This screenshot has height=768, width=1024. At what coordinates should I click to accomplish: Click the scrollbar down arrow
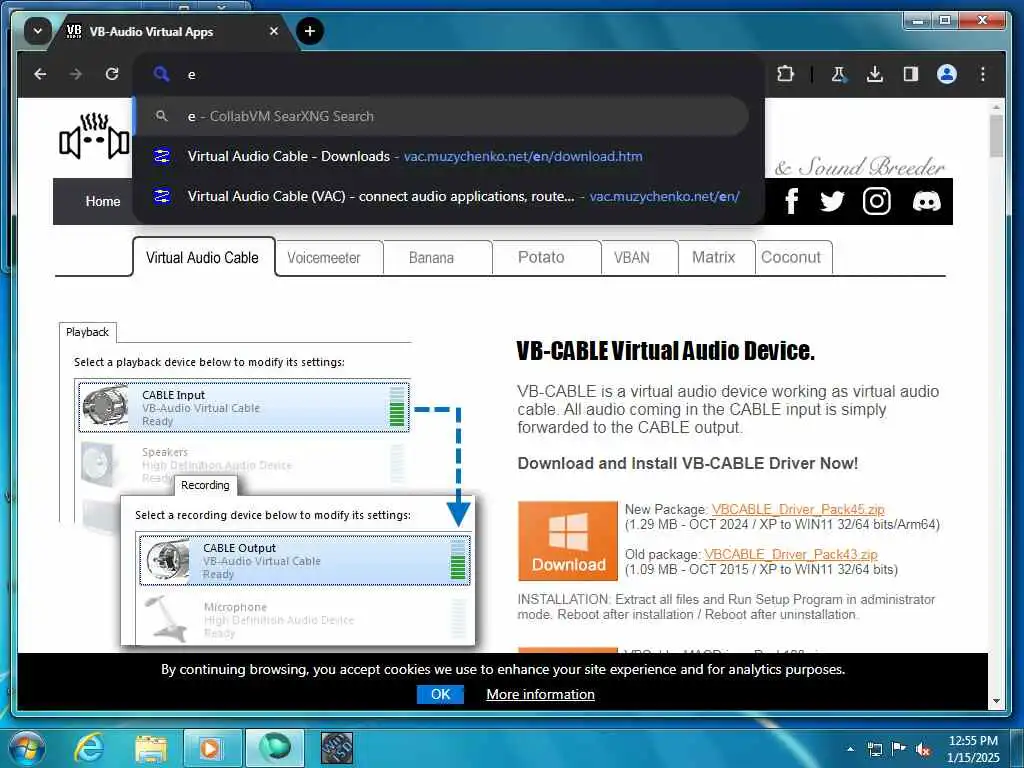tap(996, 701)
